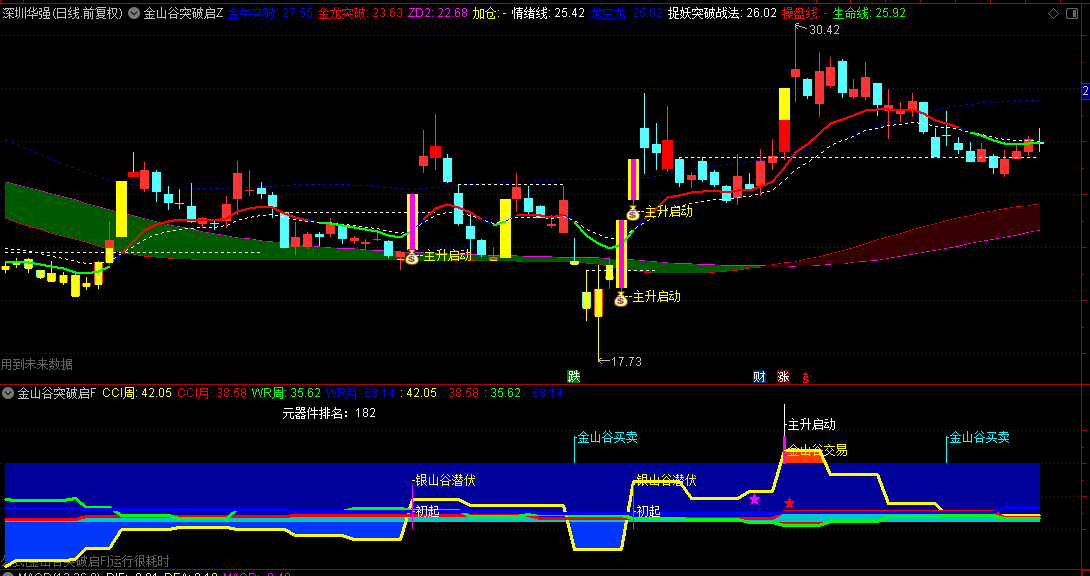
Task: Click the 金龙突破: 23.63 label
Action: coord(360,13)
